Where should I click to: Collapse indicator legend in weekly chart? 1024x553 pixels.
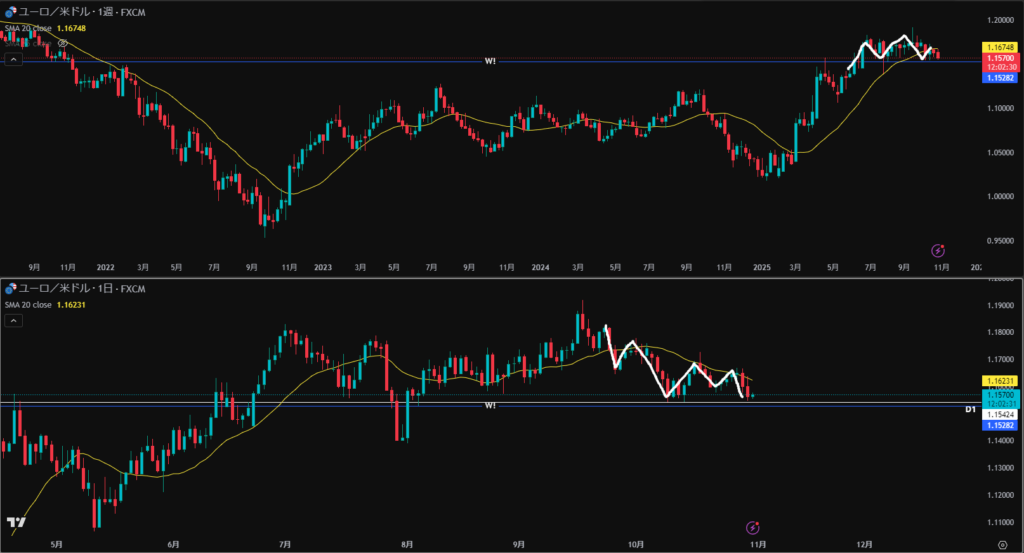tap(13, 60)
